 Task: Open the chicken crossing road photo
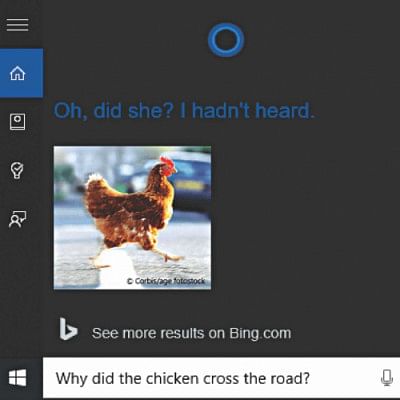tap(132, 218)
